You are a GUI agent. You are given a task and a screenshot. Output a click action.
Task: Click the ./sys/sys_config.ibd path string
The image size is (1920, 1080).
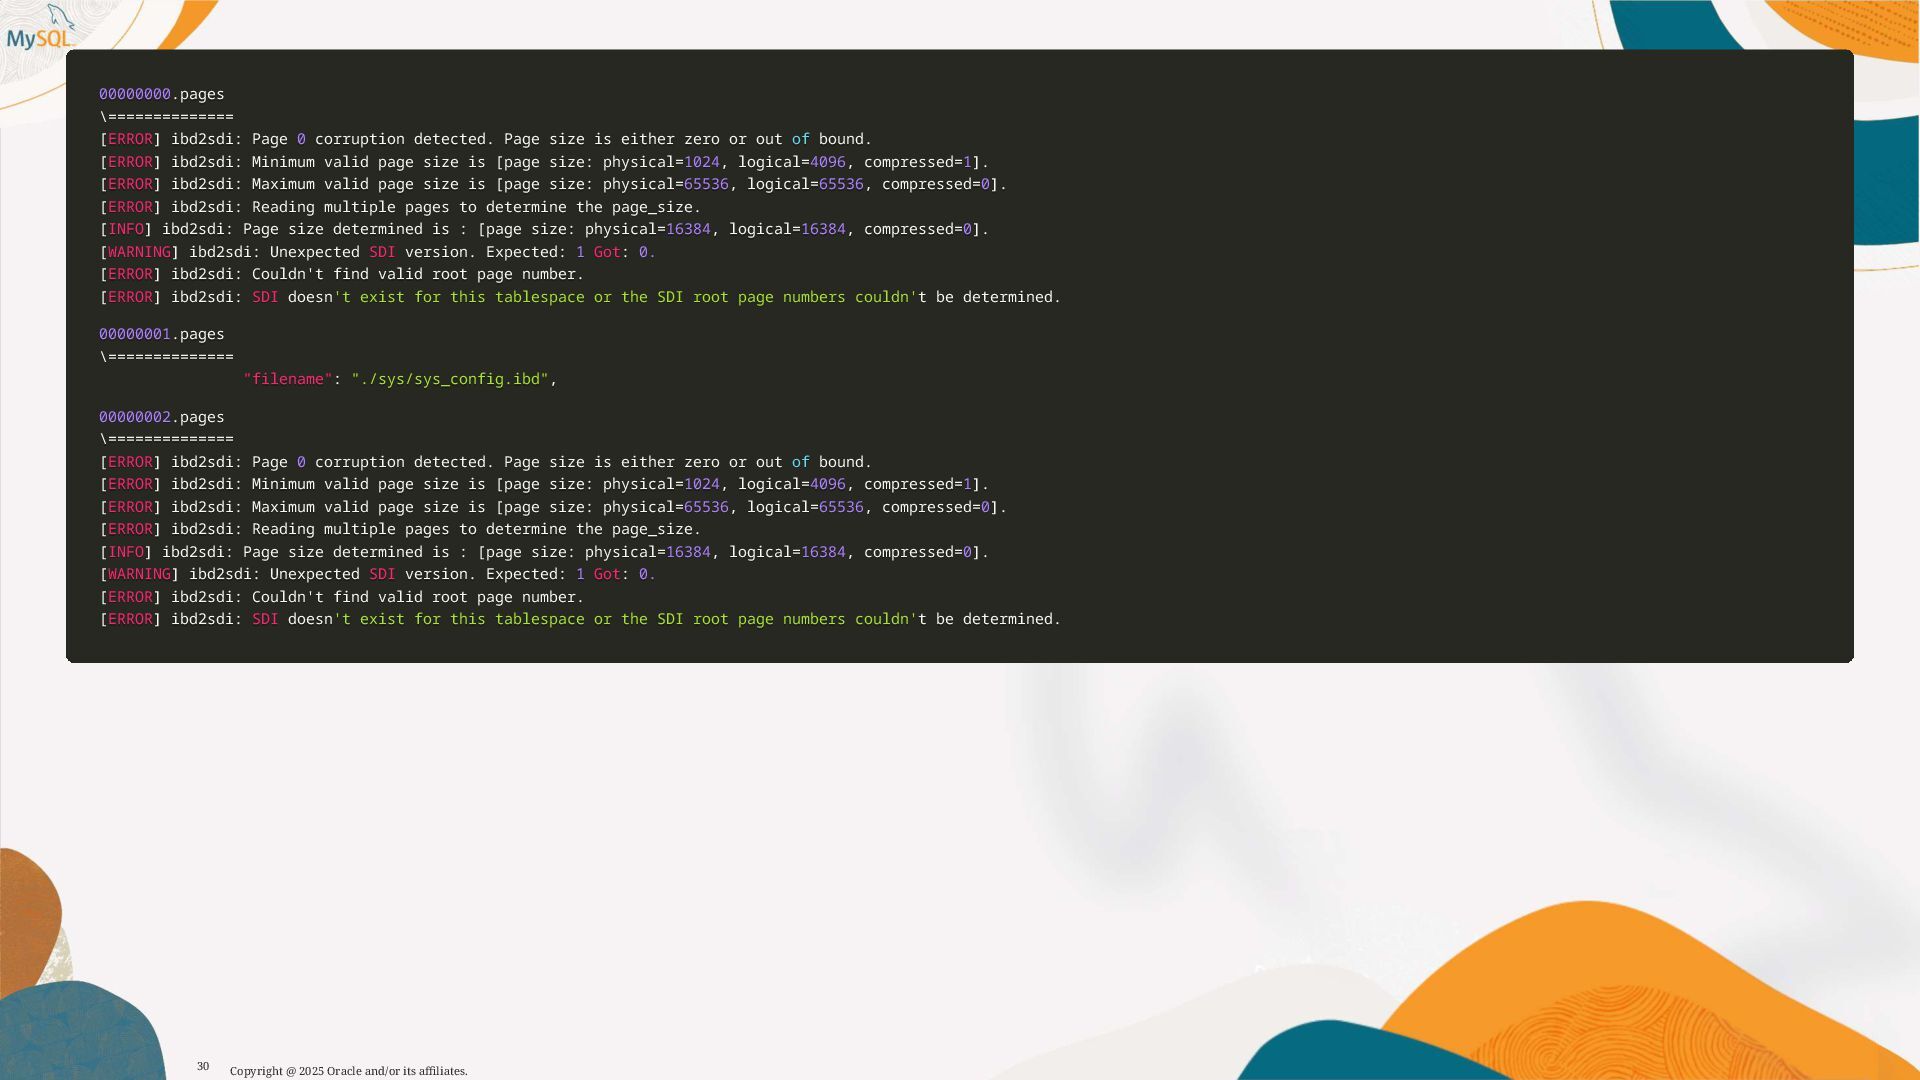(x=450, y=379)
